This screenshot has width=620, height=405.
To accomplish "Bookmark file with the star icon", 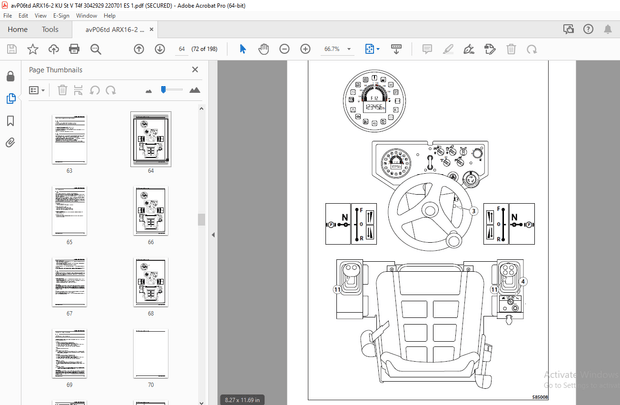I will coord(32,49).
